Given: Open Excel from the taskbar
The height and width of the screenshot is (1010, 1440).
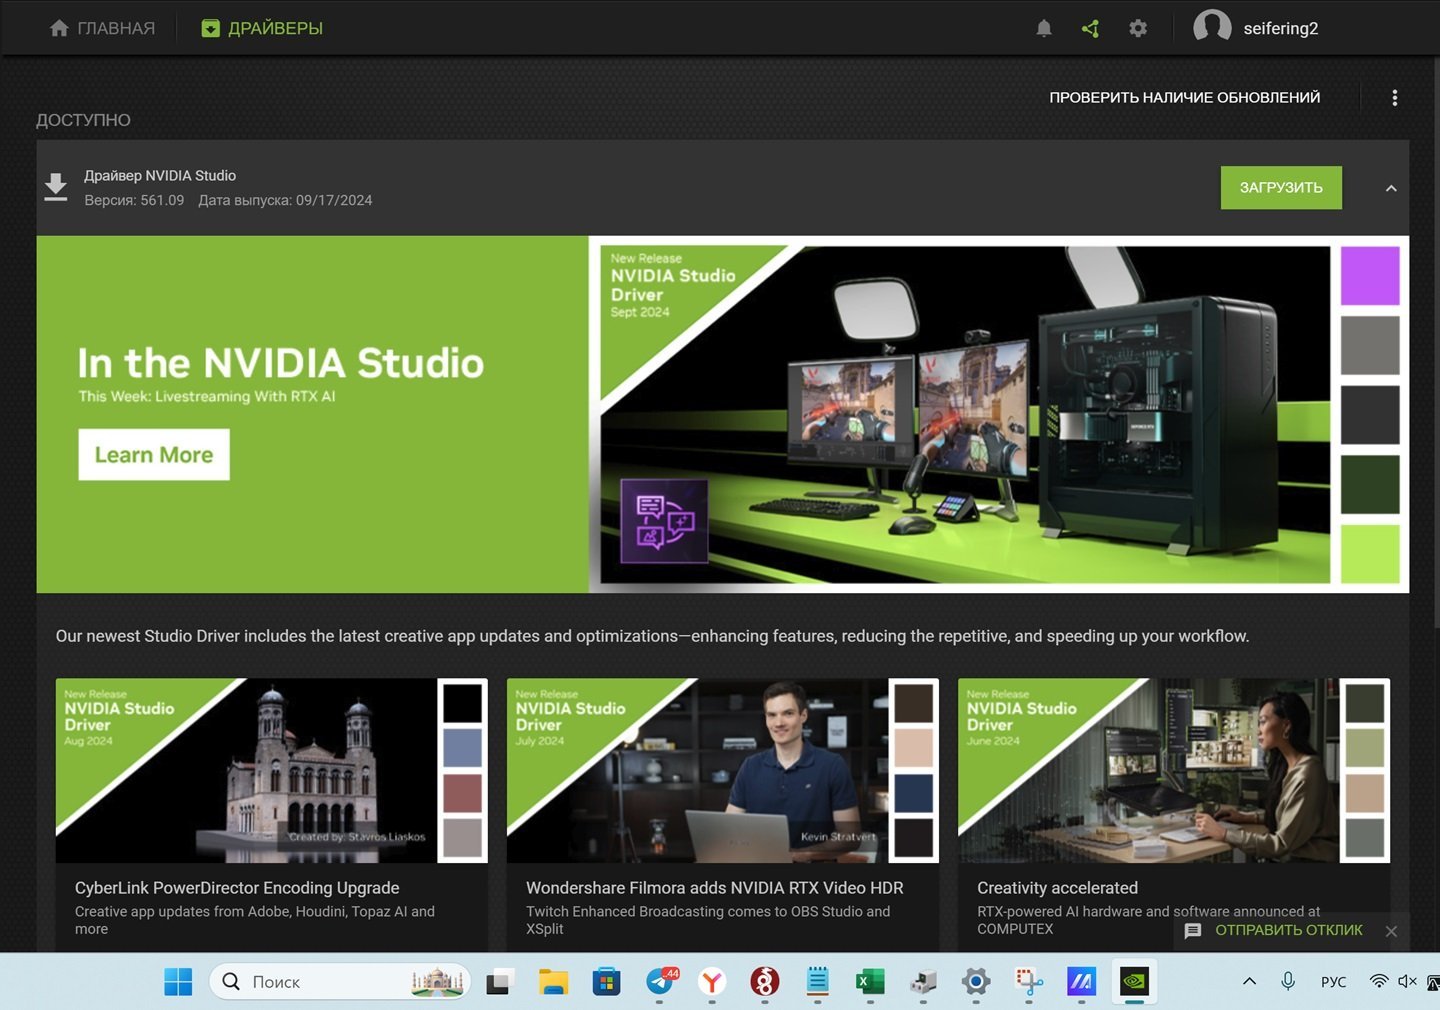Looking at the screenshot, I should (870, 982).
